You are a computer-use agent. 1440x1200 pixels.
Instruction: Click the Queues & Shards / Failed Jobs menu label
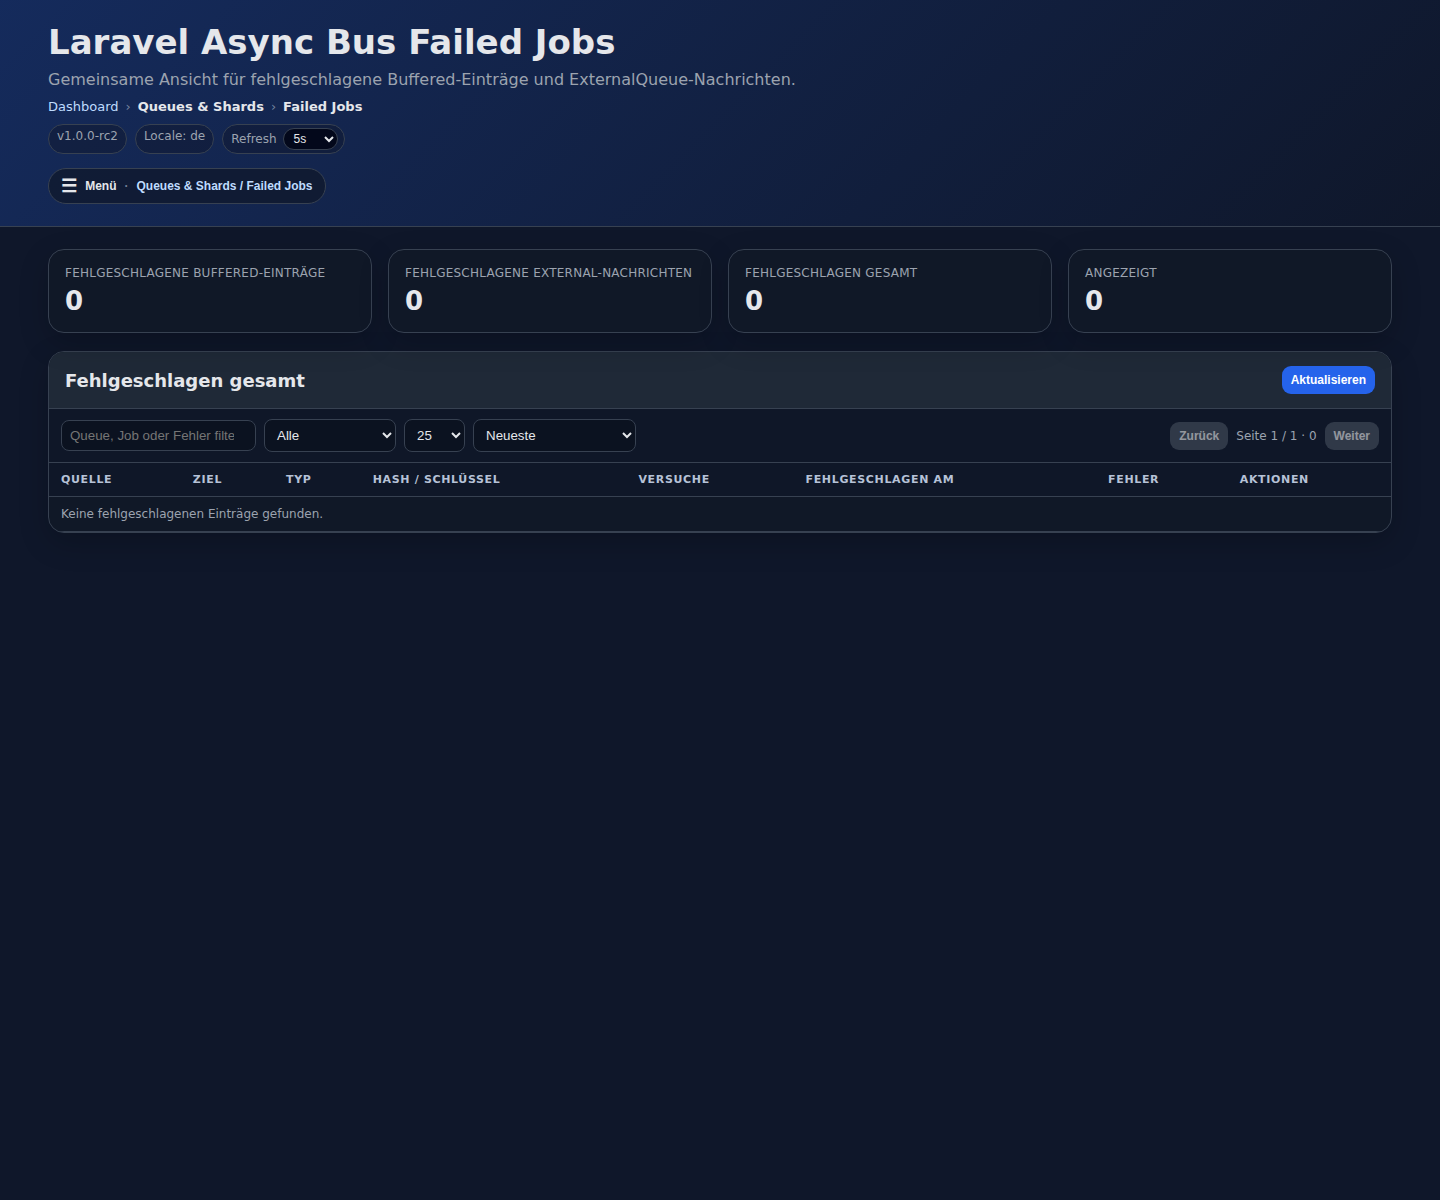224,186
